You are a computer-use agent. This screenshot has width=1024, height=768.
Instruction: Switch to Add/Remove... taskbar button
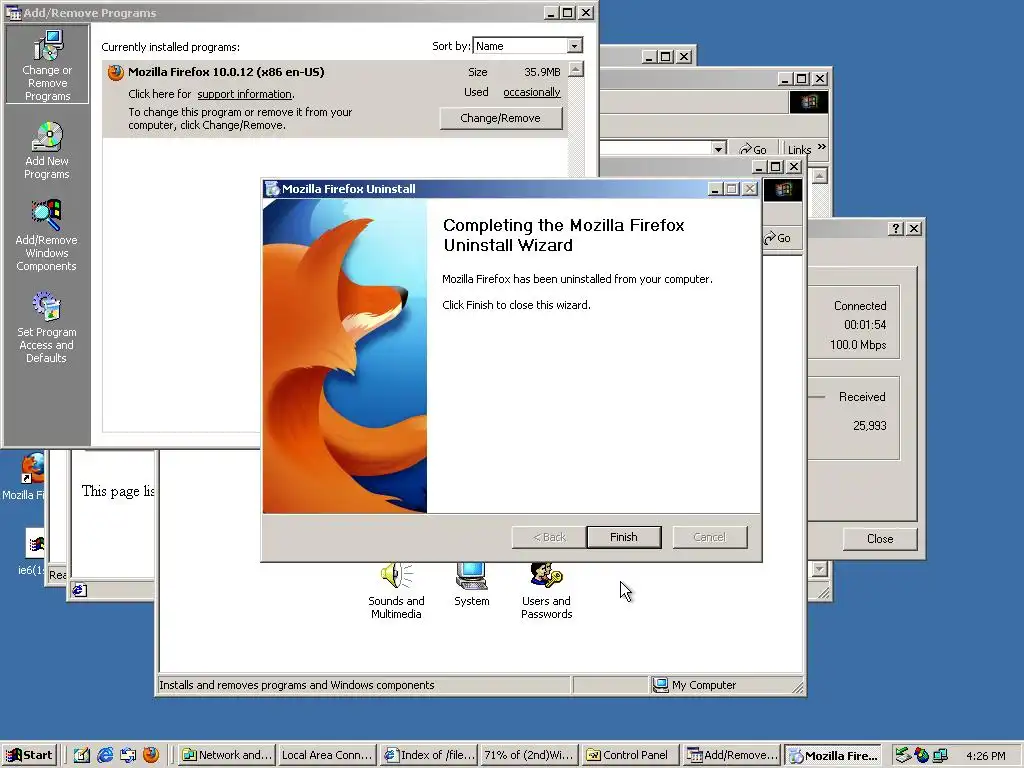[732, 755]
